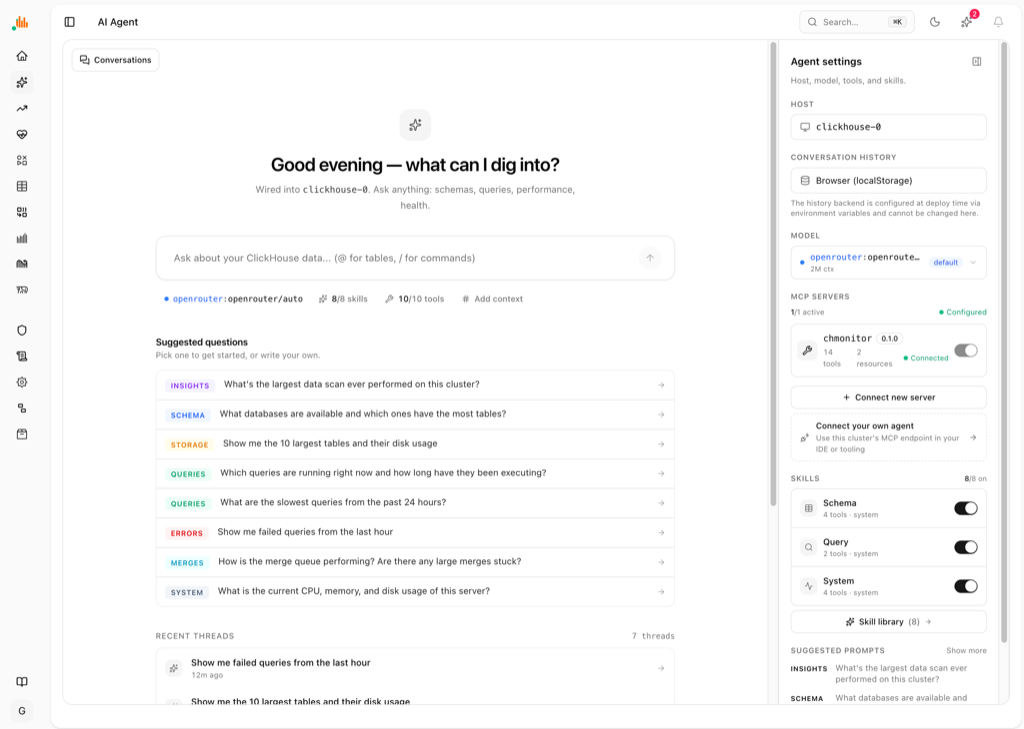
Task: Click Show more for suggested prompts
Action: tap(967, 651)
